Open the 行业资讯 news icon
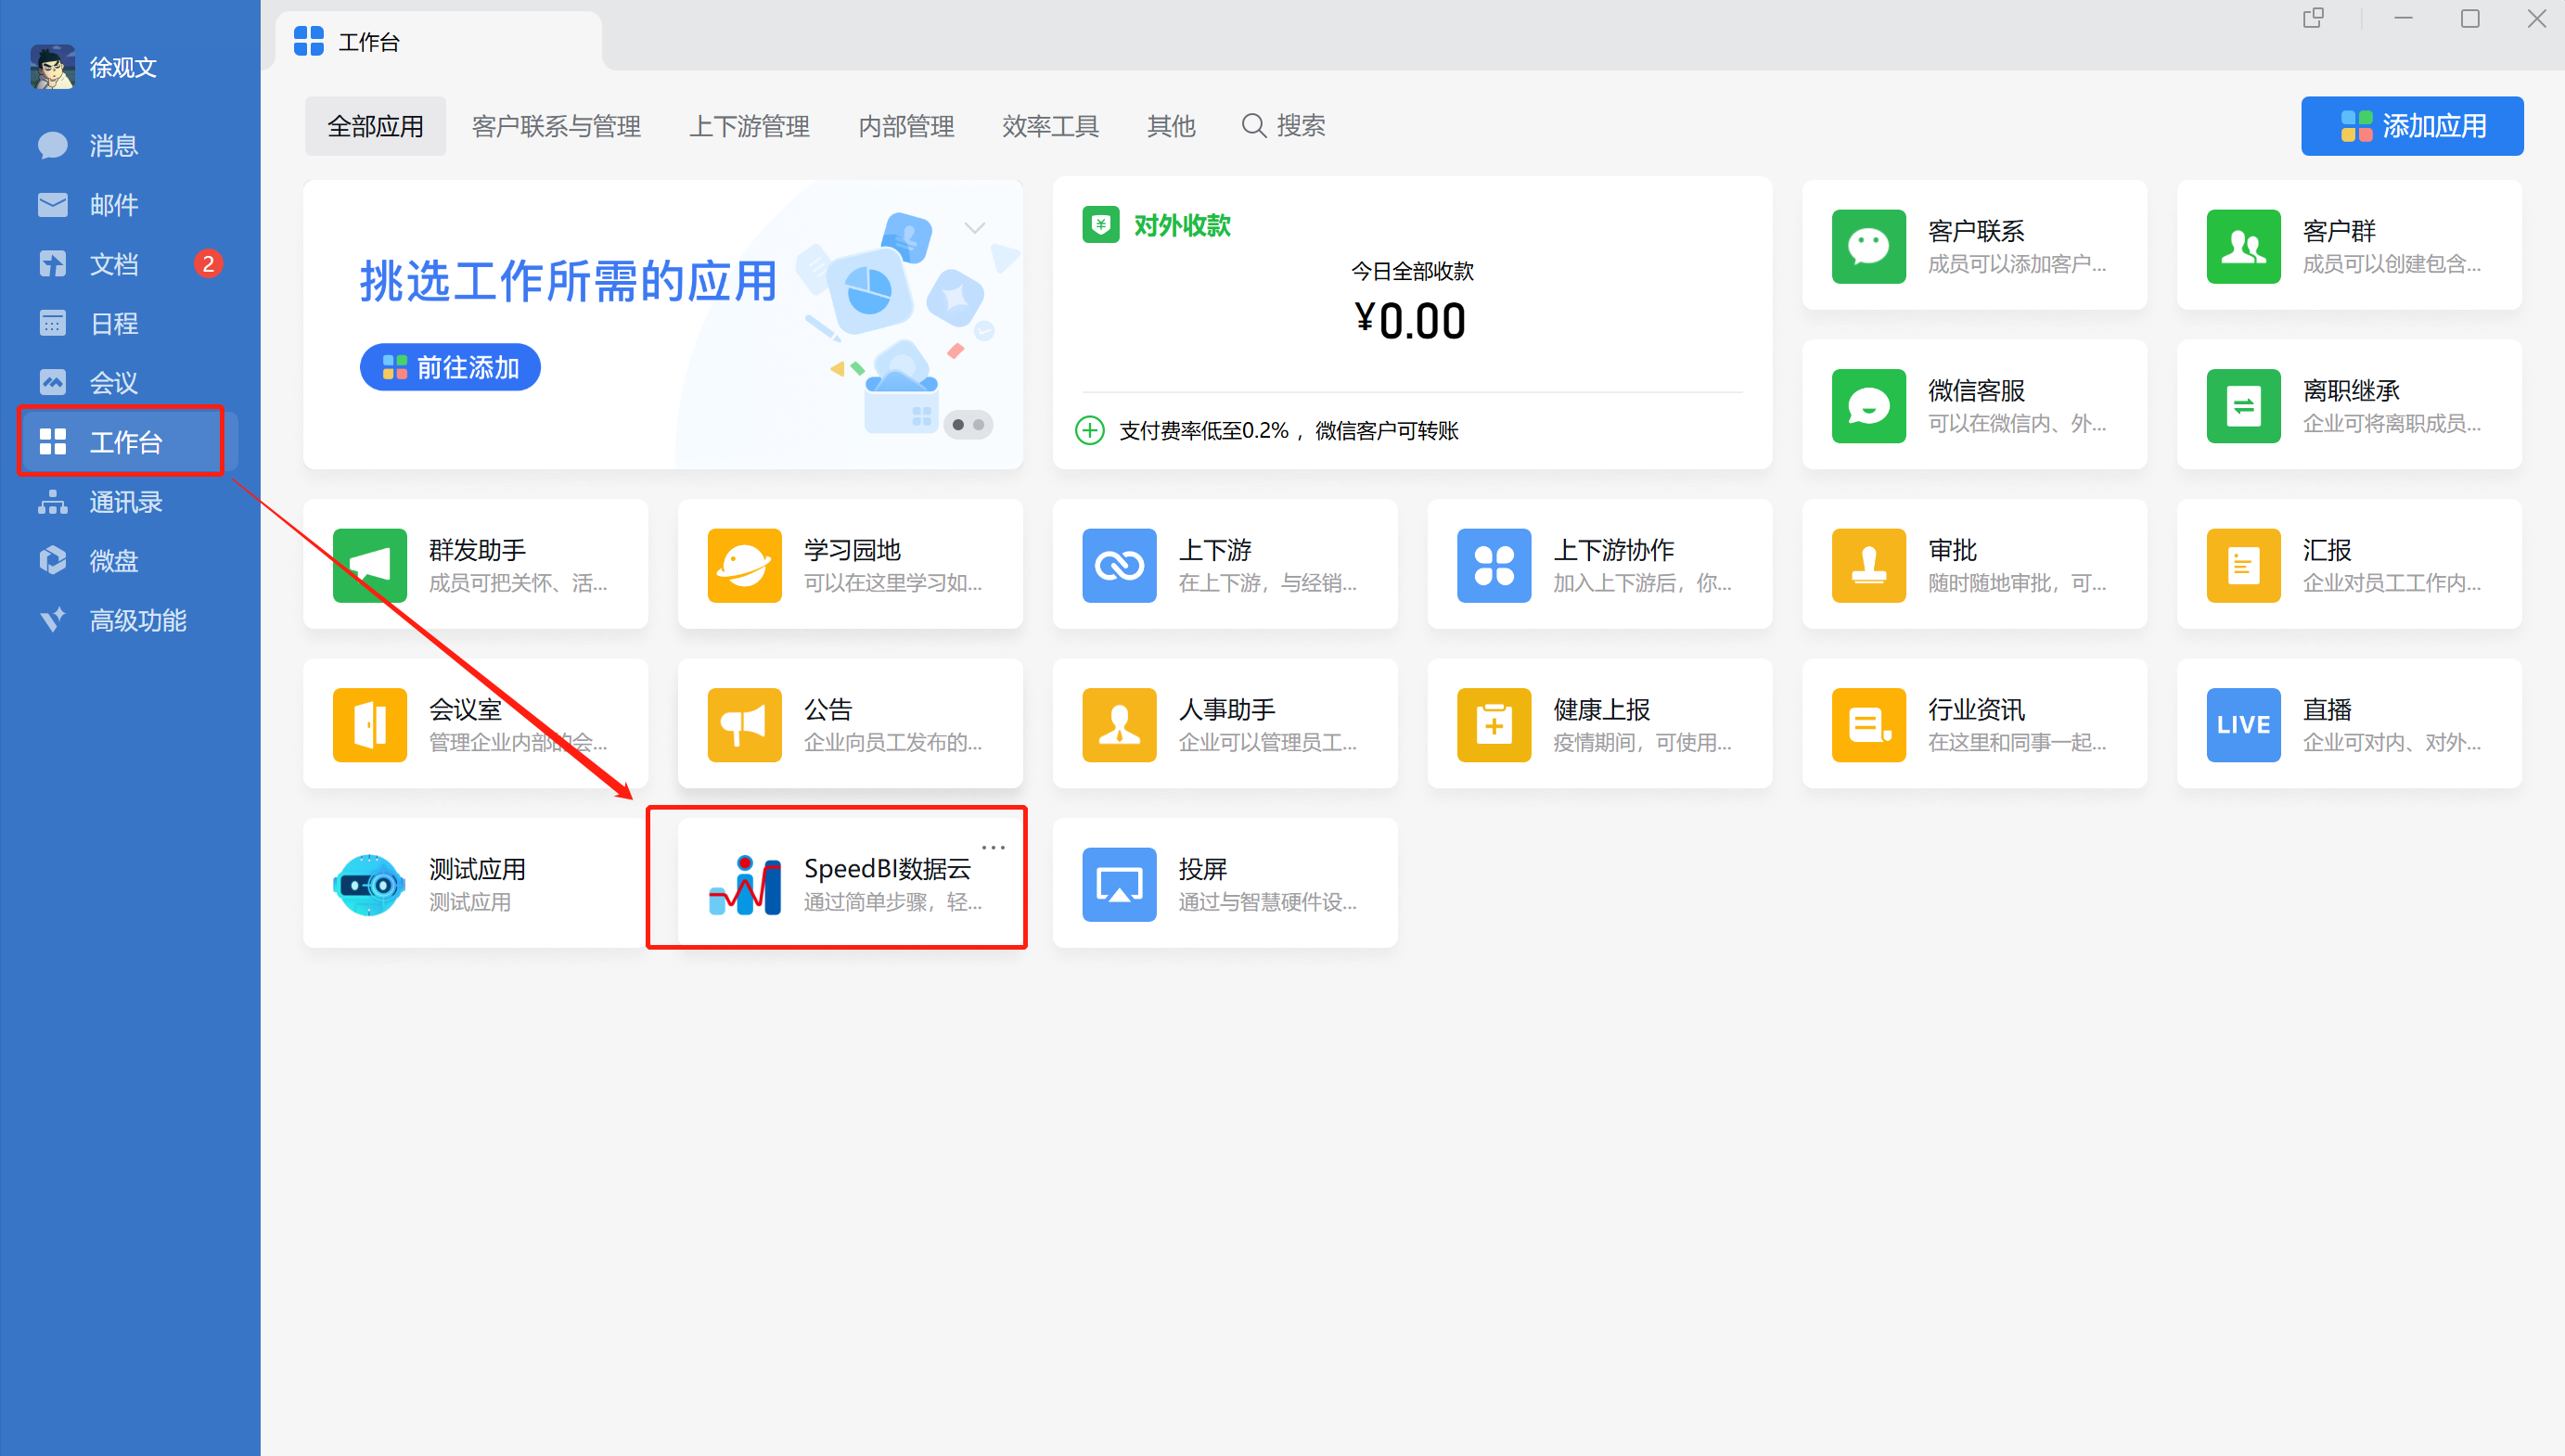 click(1868, 725)
